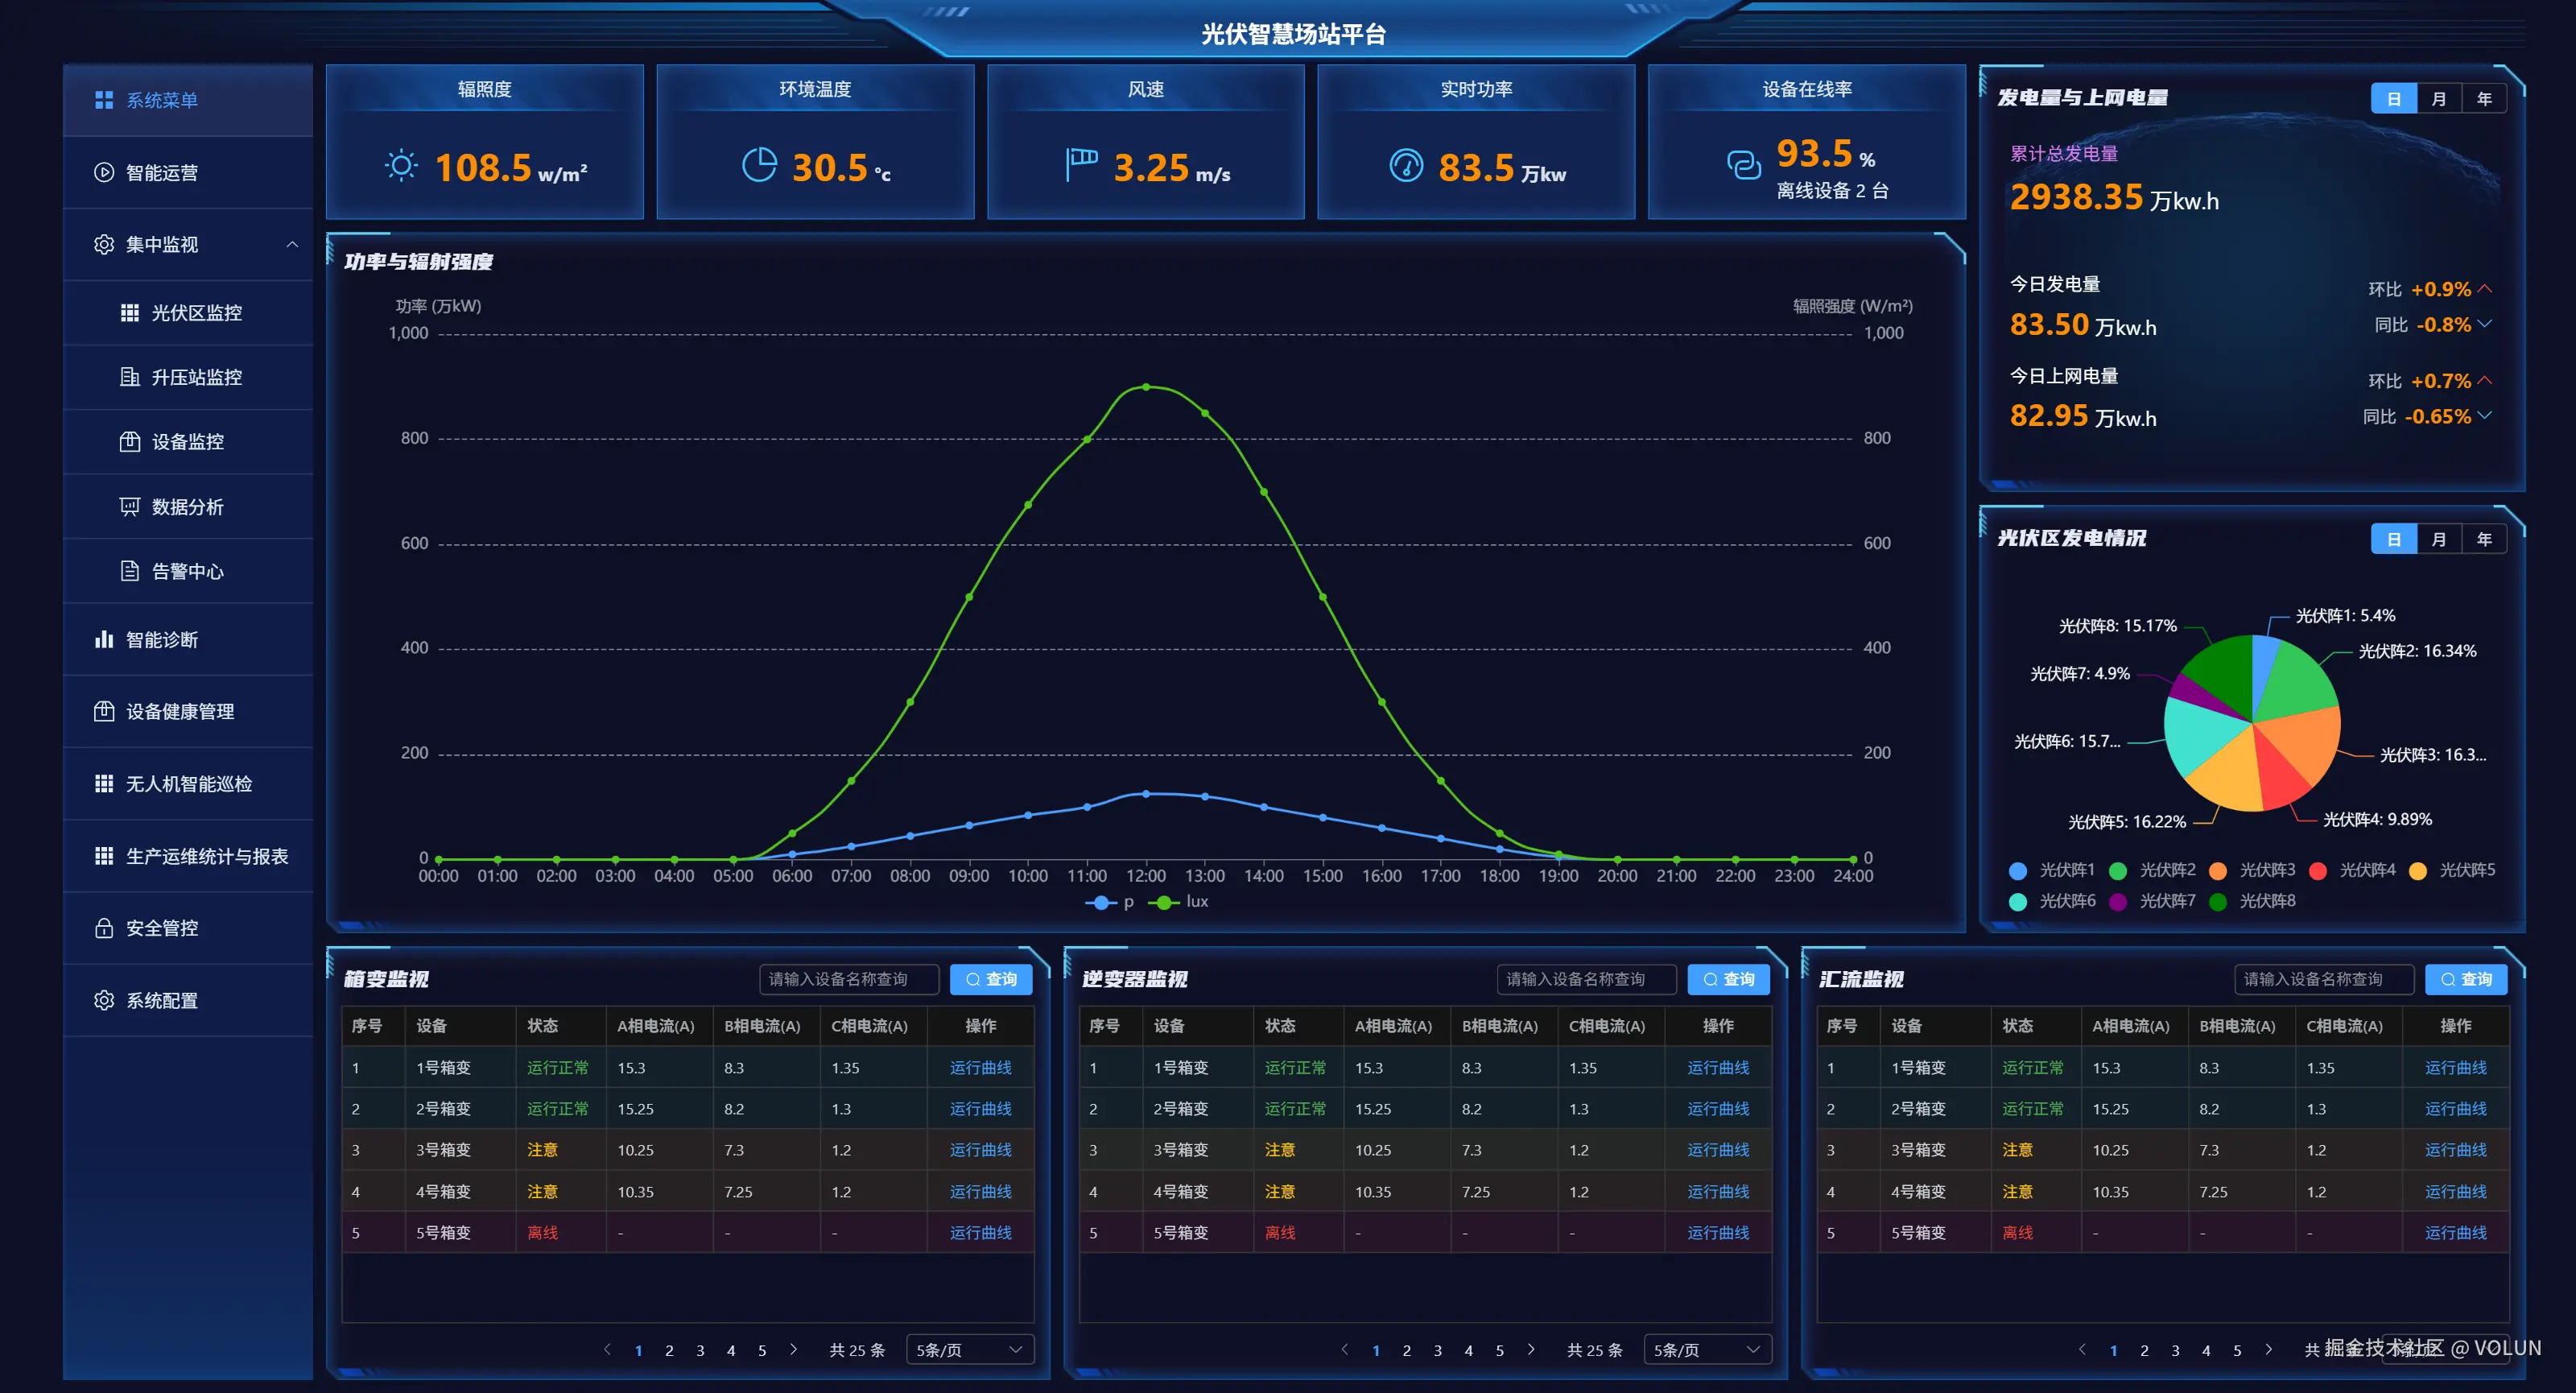The image size is (2576, 1393).
Task: Click the 告警中心 document icon
Action: pyautogui.click(x=129, y=571)
